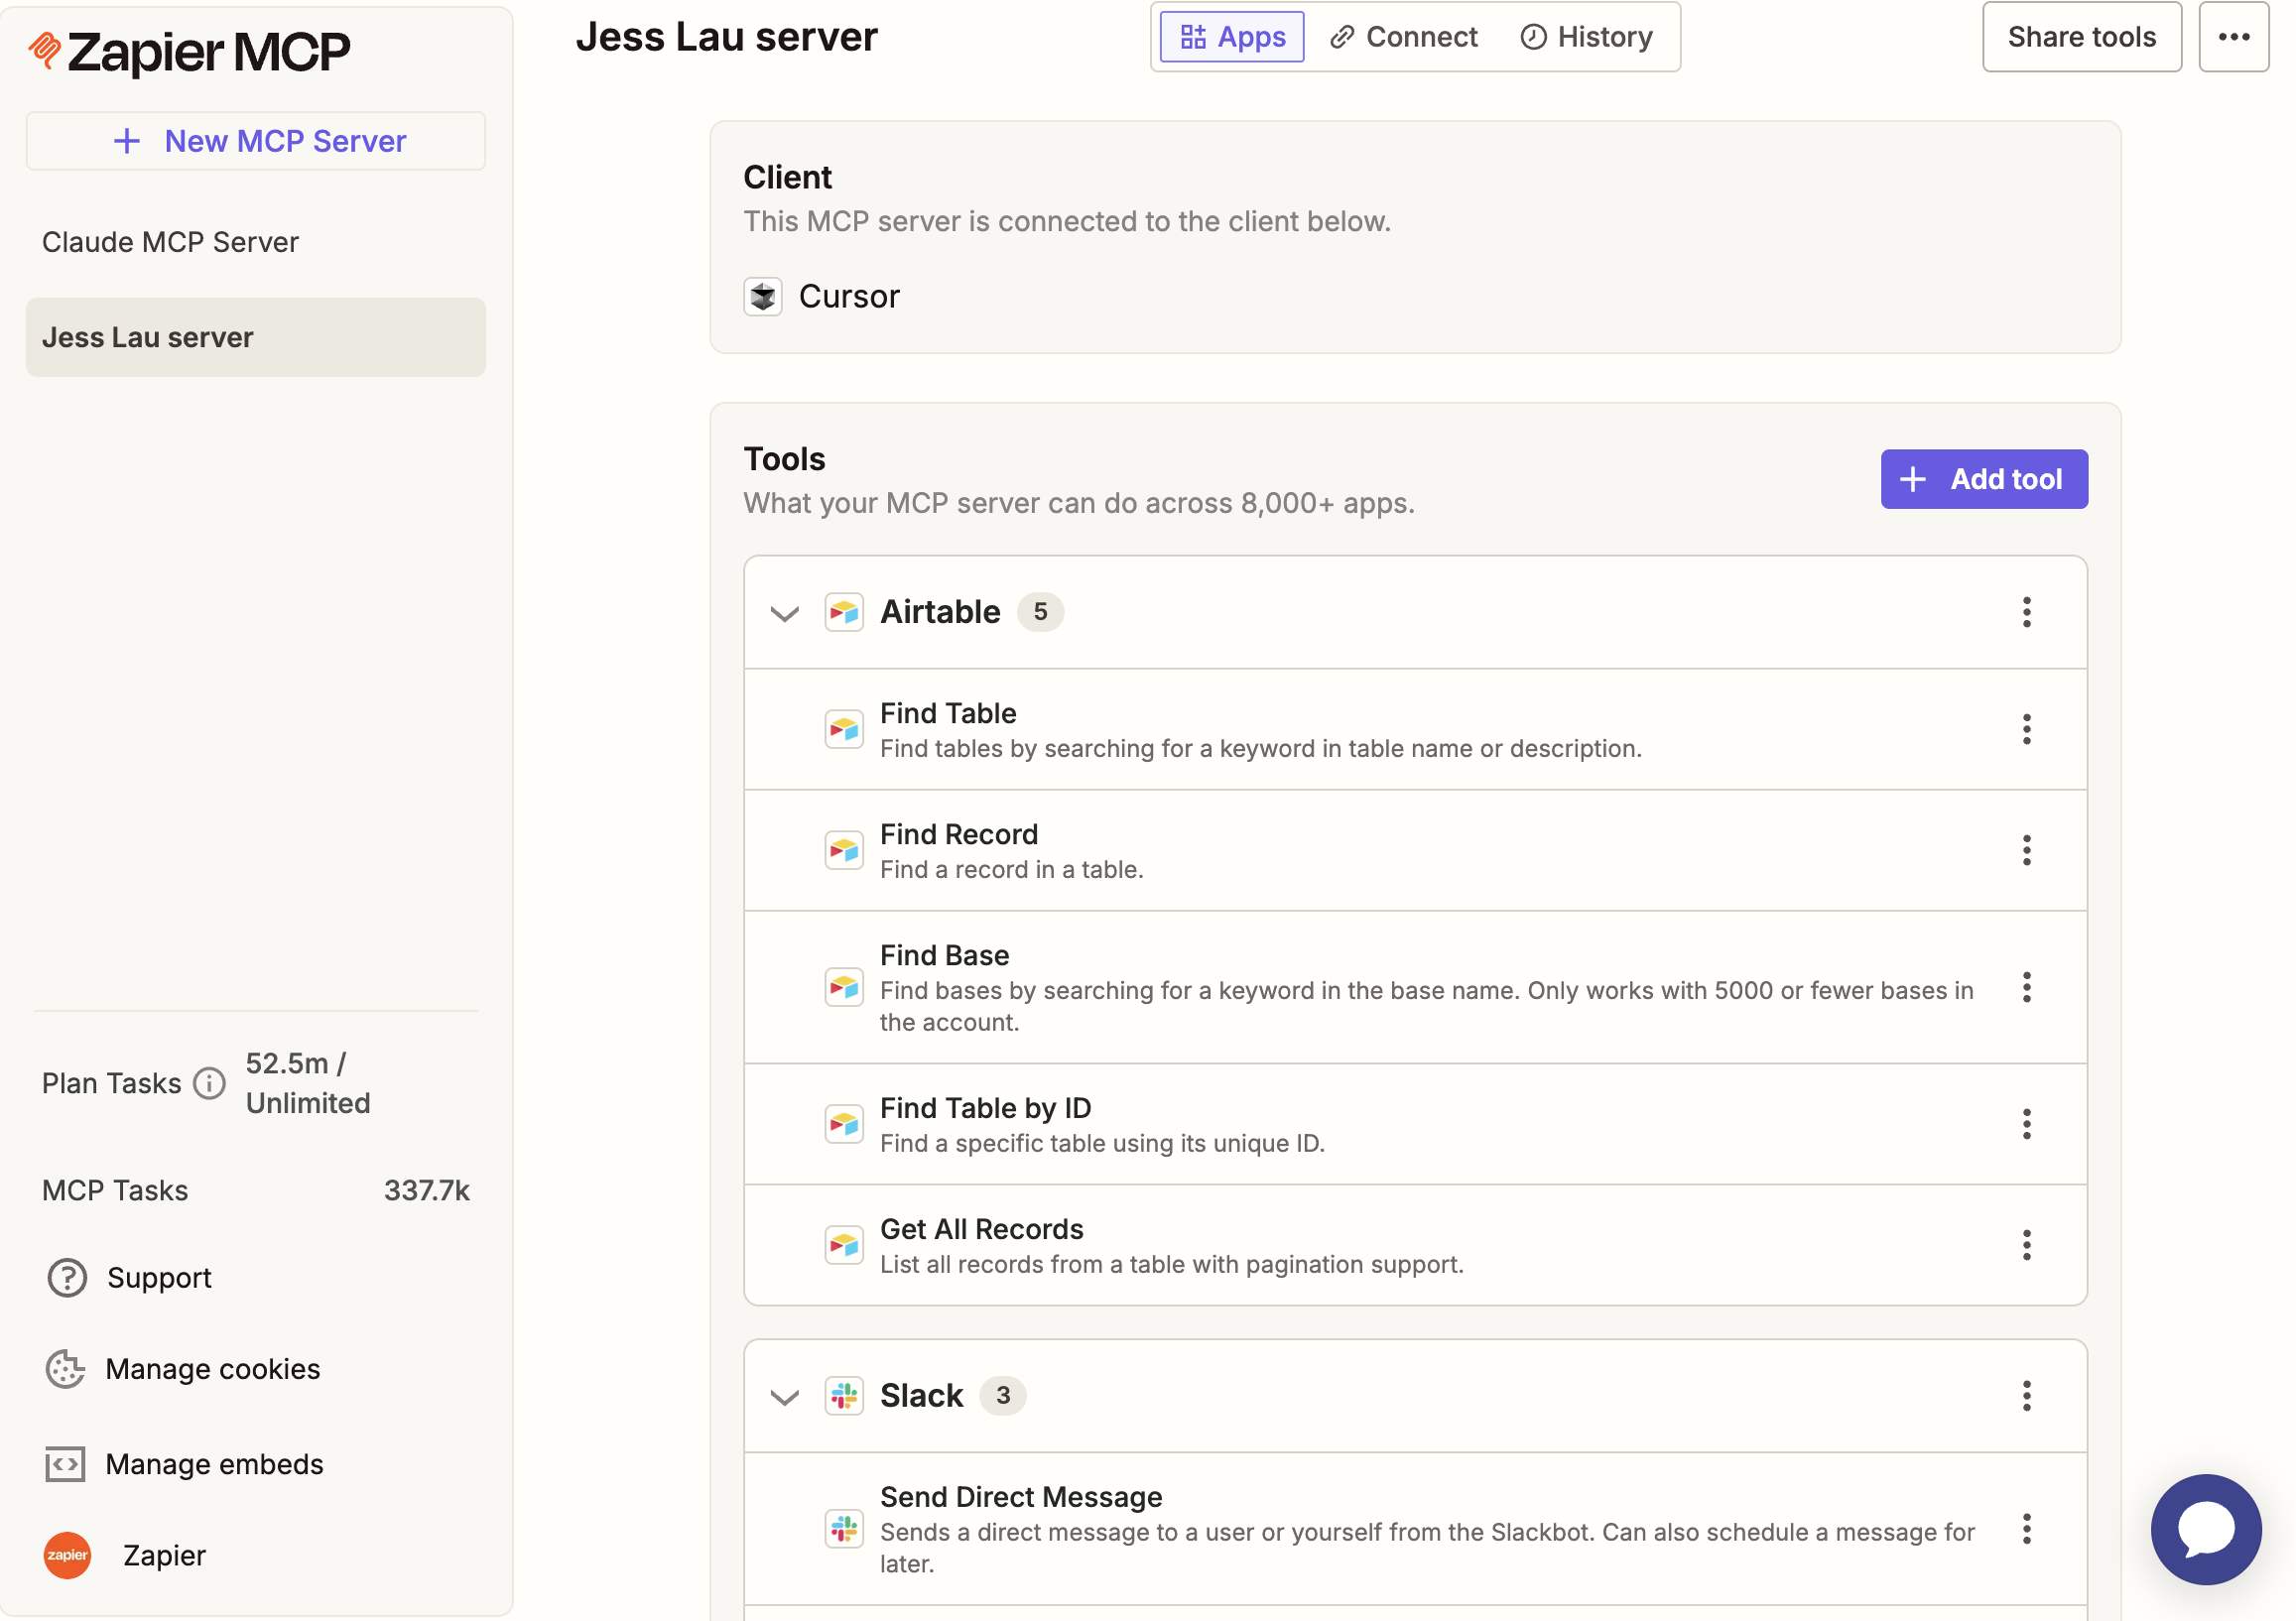Image resolution: width=2296 pixels, height=1621 pixels.
Task: Click the Client section heading
Action: (x=787, y=177)
